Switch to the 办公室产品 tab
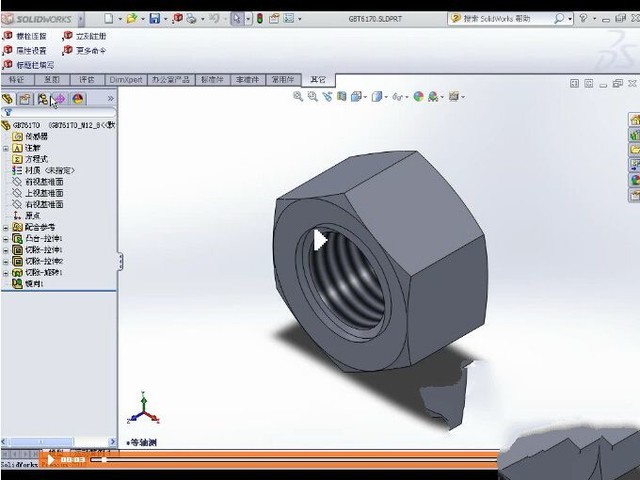 pyautogui.click(x=173, y=79)
